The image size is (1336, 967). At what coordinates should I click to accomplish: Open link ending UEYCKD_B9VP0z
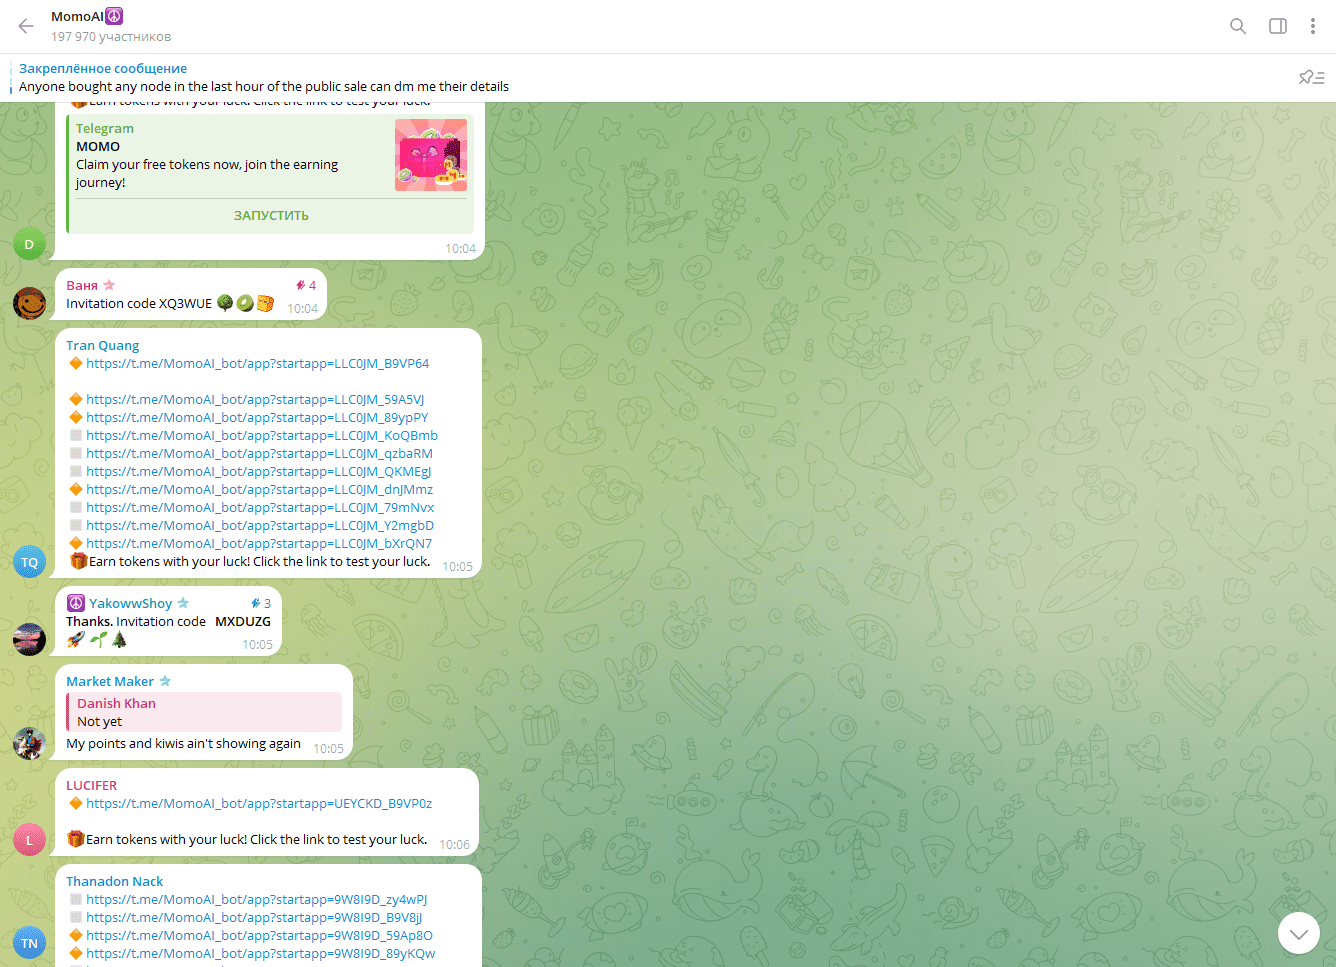tap(259, 803)
